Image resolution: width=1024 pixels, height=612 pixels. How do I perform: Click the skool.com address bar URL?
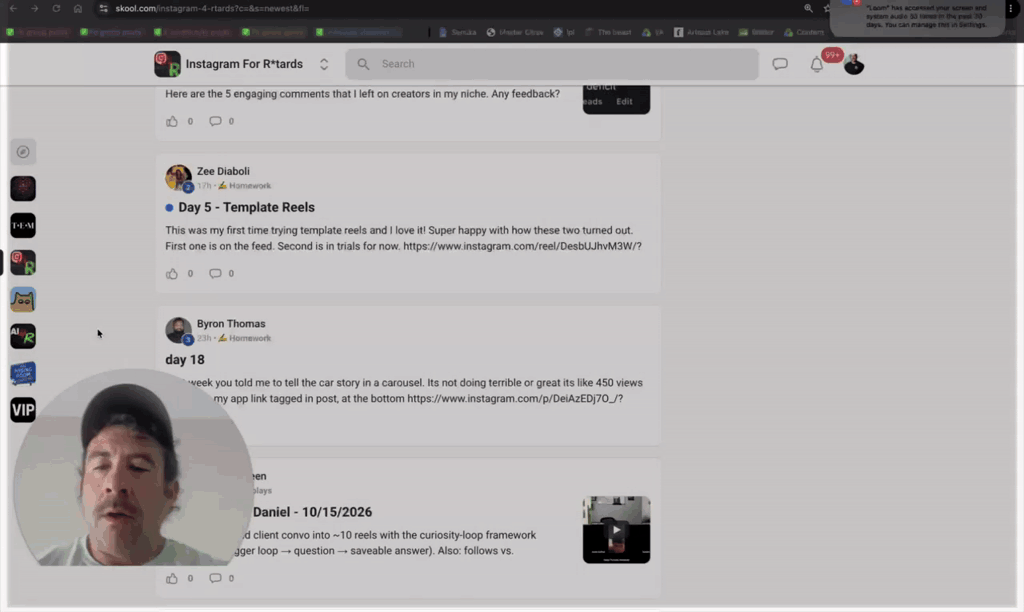click(212, 8)
